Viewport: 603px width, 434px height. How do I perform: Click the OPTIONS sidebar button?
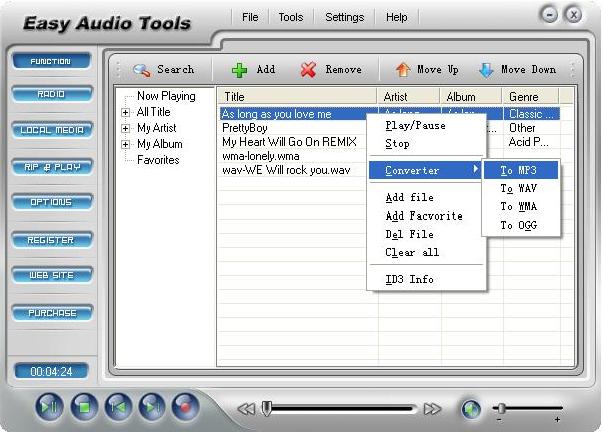[52, 202]
